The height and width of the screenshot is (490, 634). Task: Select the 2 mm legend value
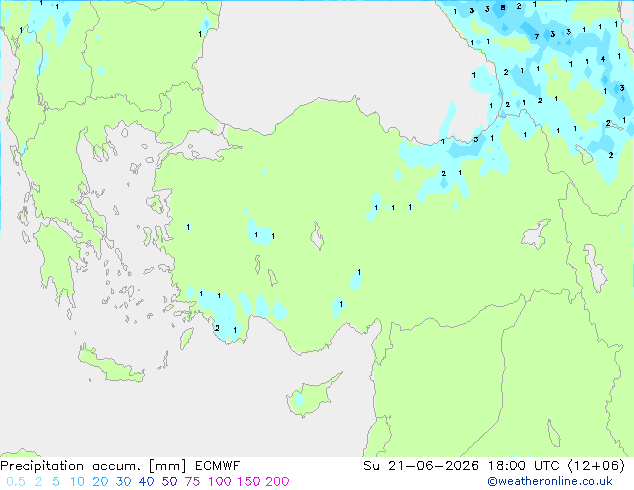(x=38, y=482)
